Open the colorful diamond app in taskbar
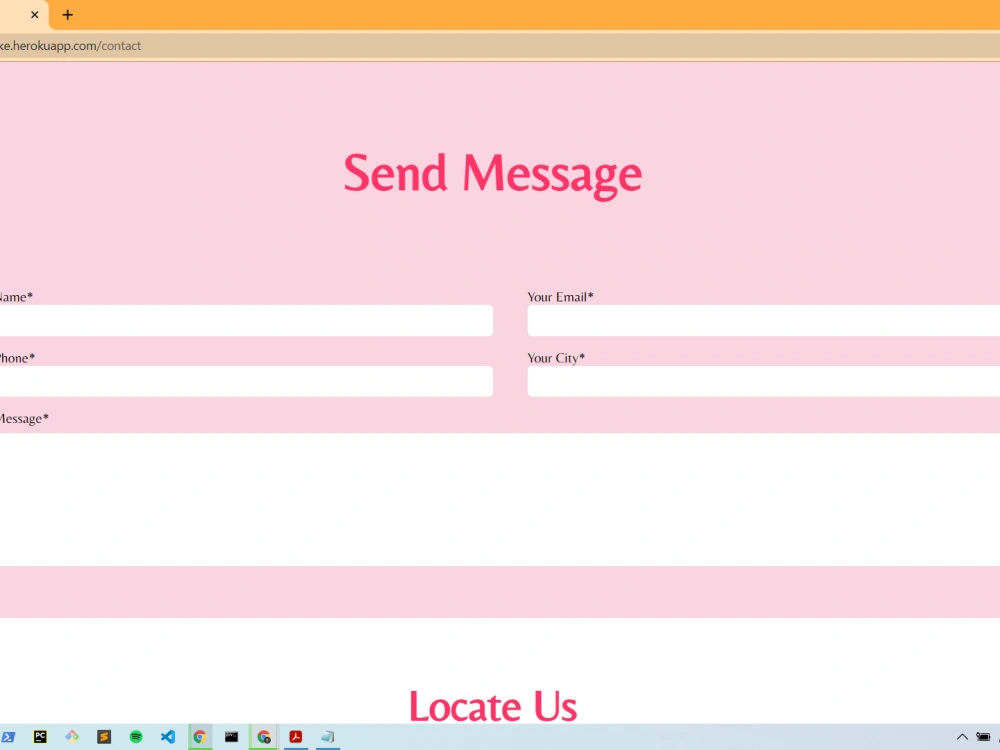1000x750 pixels. click(72, 737)
